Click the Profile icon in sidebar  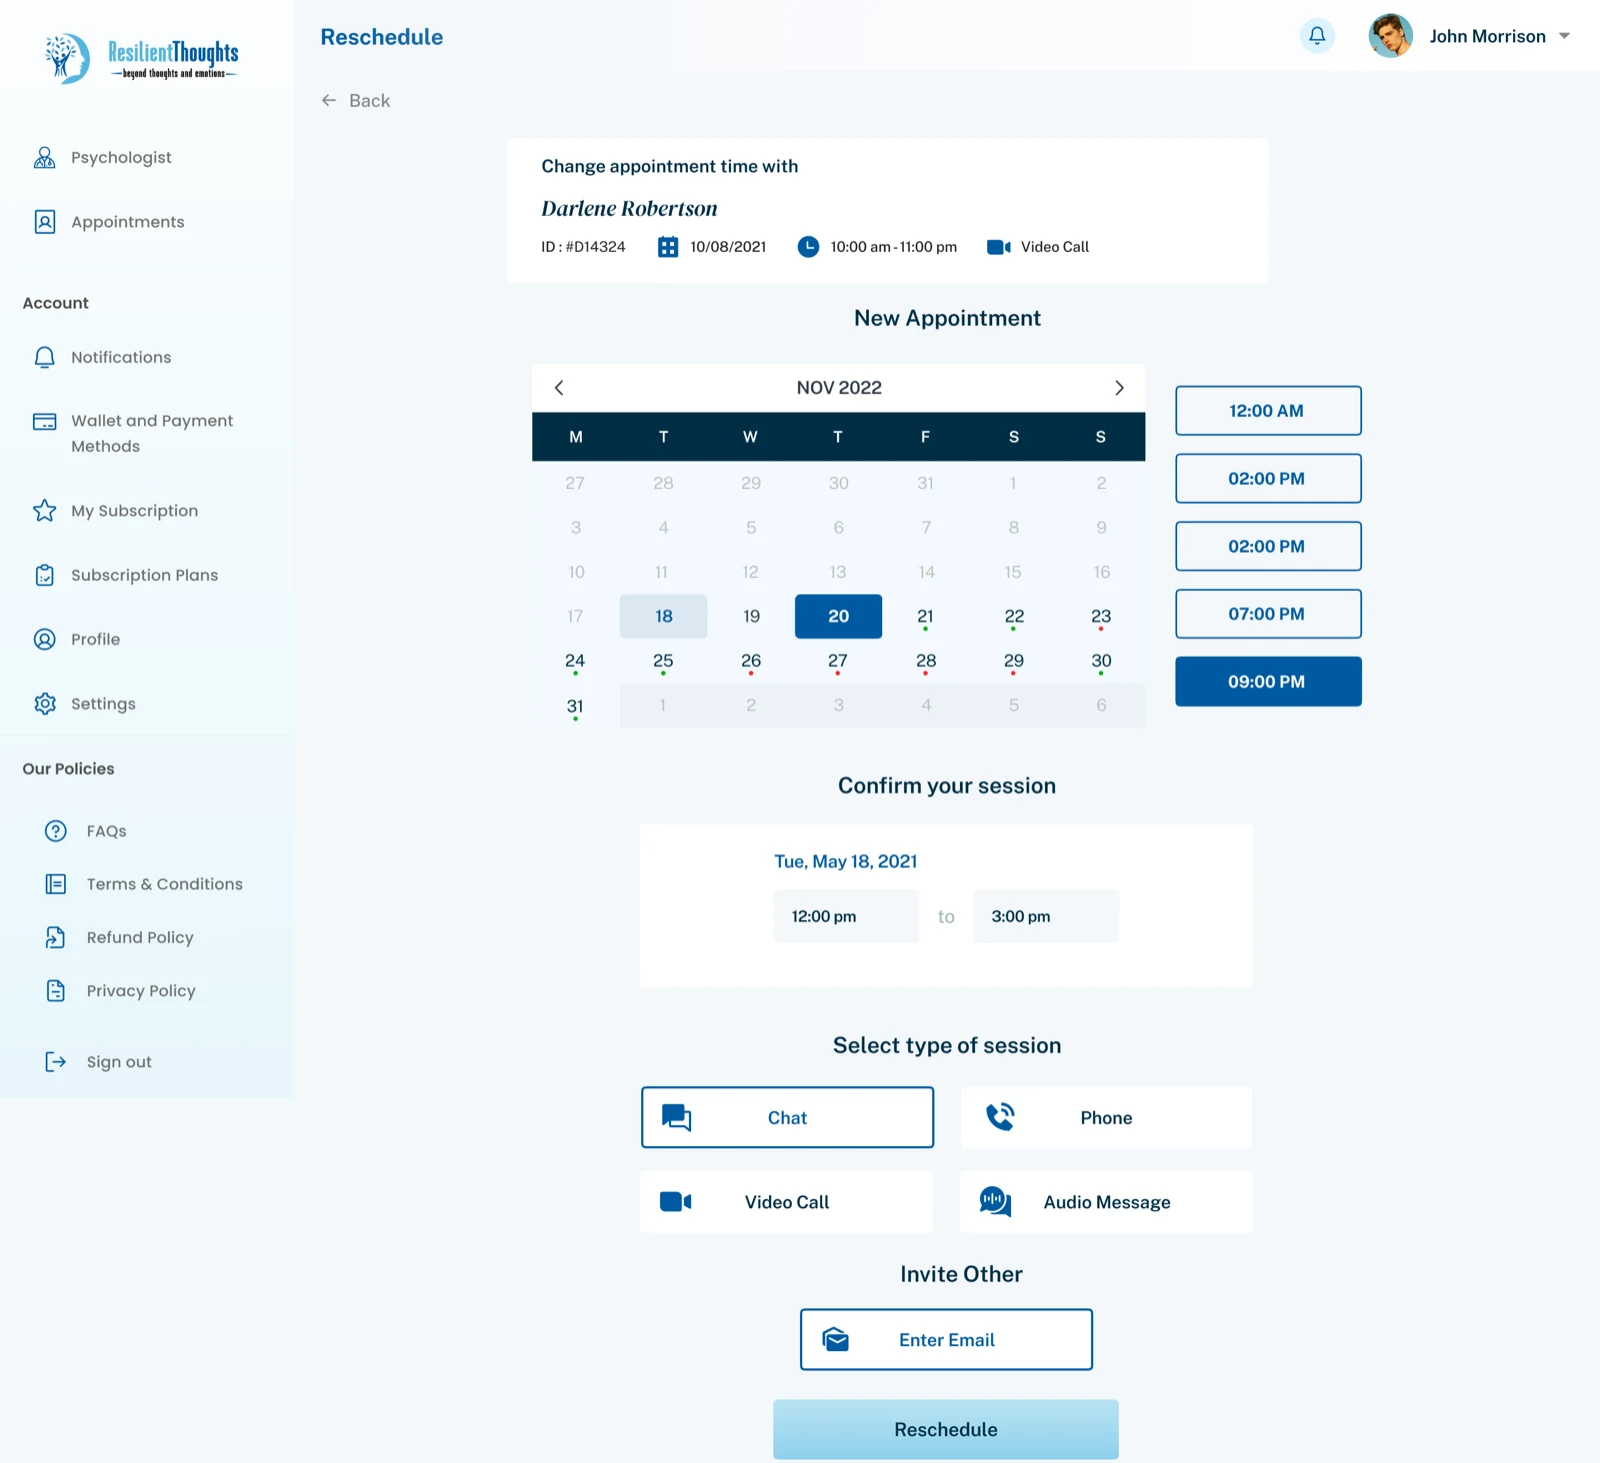click(45, 640)
